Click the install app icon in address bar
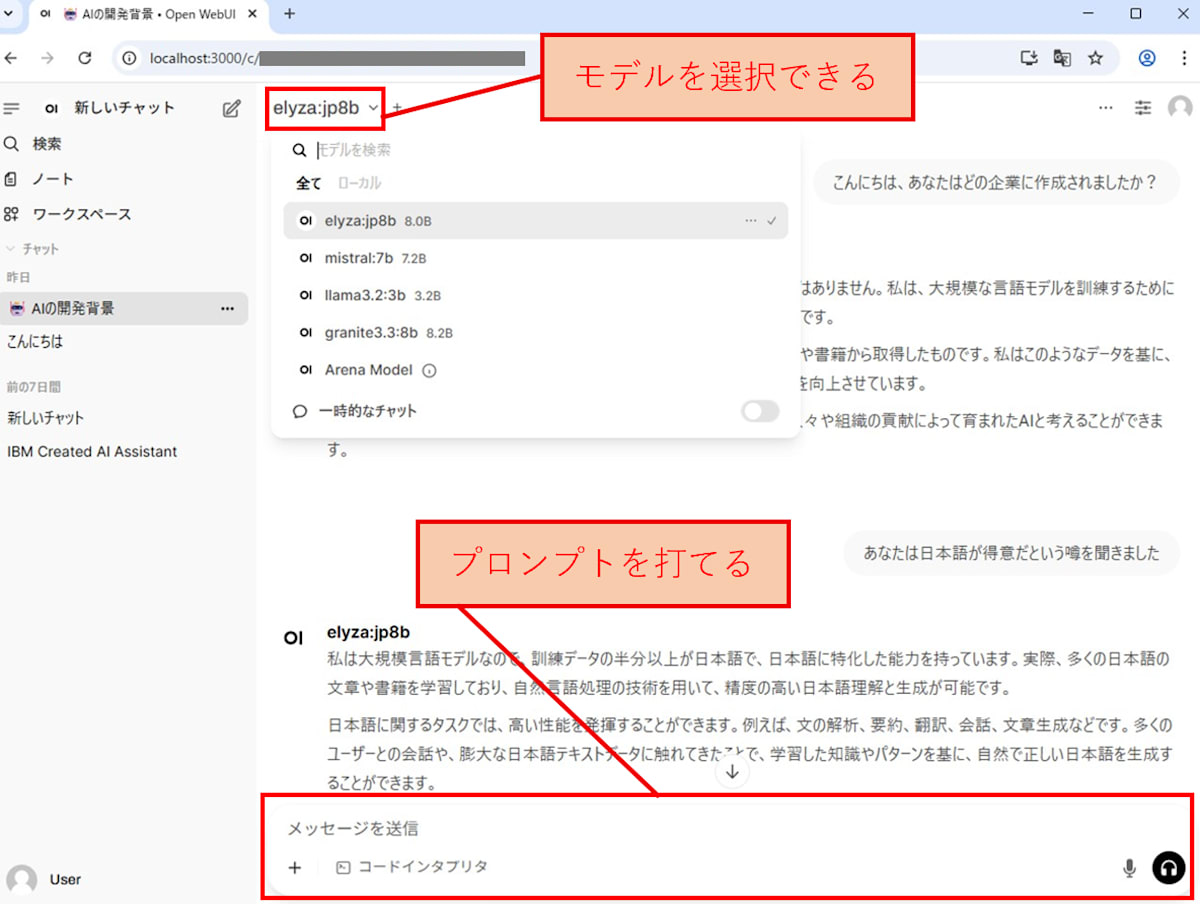This screenshot has width=1200, height=904. [x=1029, y=58]
